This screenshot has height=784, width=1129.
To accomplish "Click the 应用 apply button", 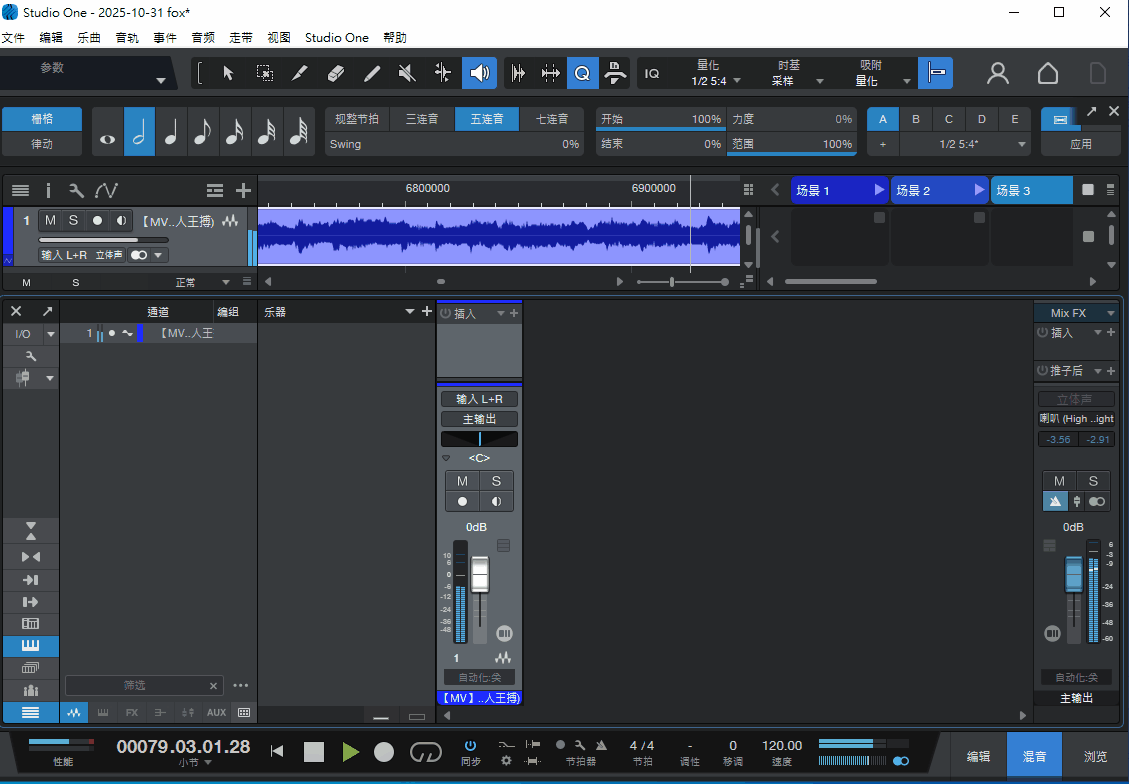I will click(x=1080, y=144).
